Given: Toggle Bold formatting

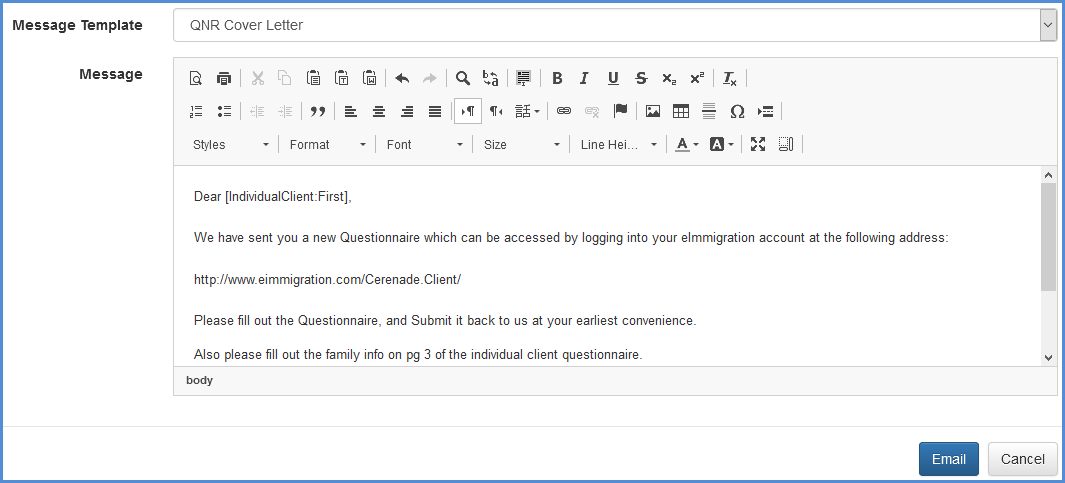Looking at the screenshot, I should click(557, 78).
